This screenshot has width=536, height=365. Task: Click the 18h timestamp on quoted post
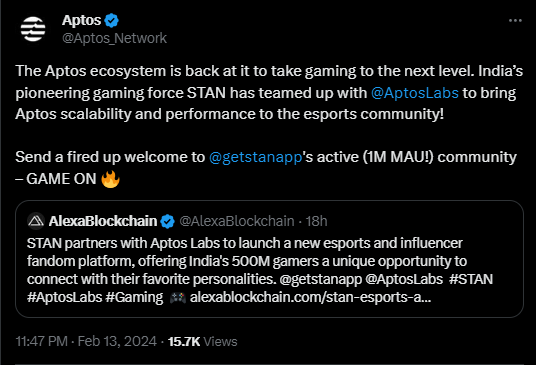click(x=316, y=221)
